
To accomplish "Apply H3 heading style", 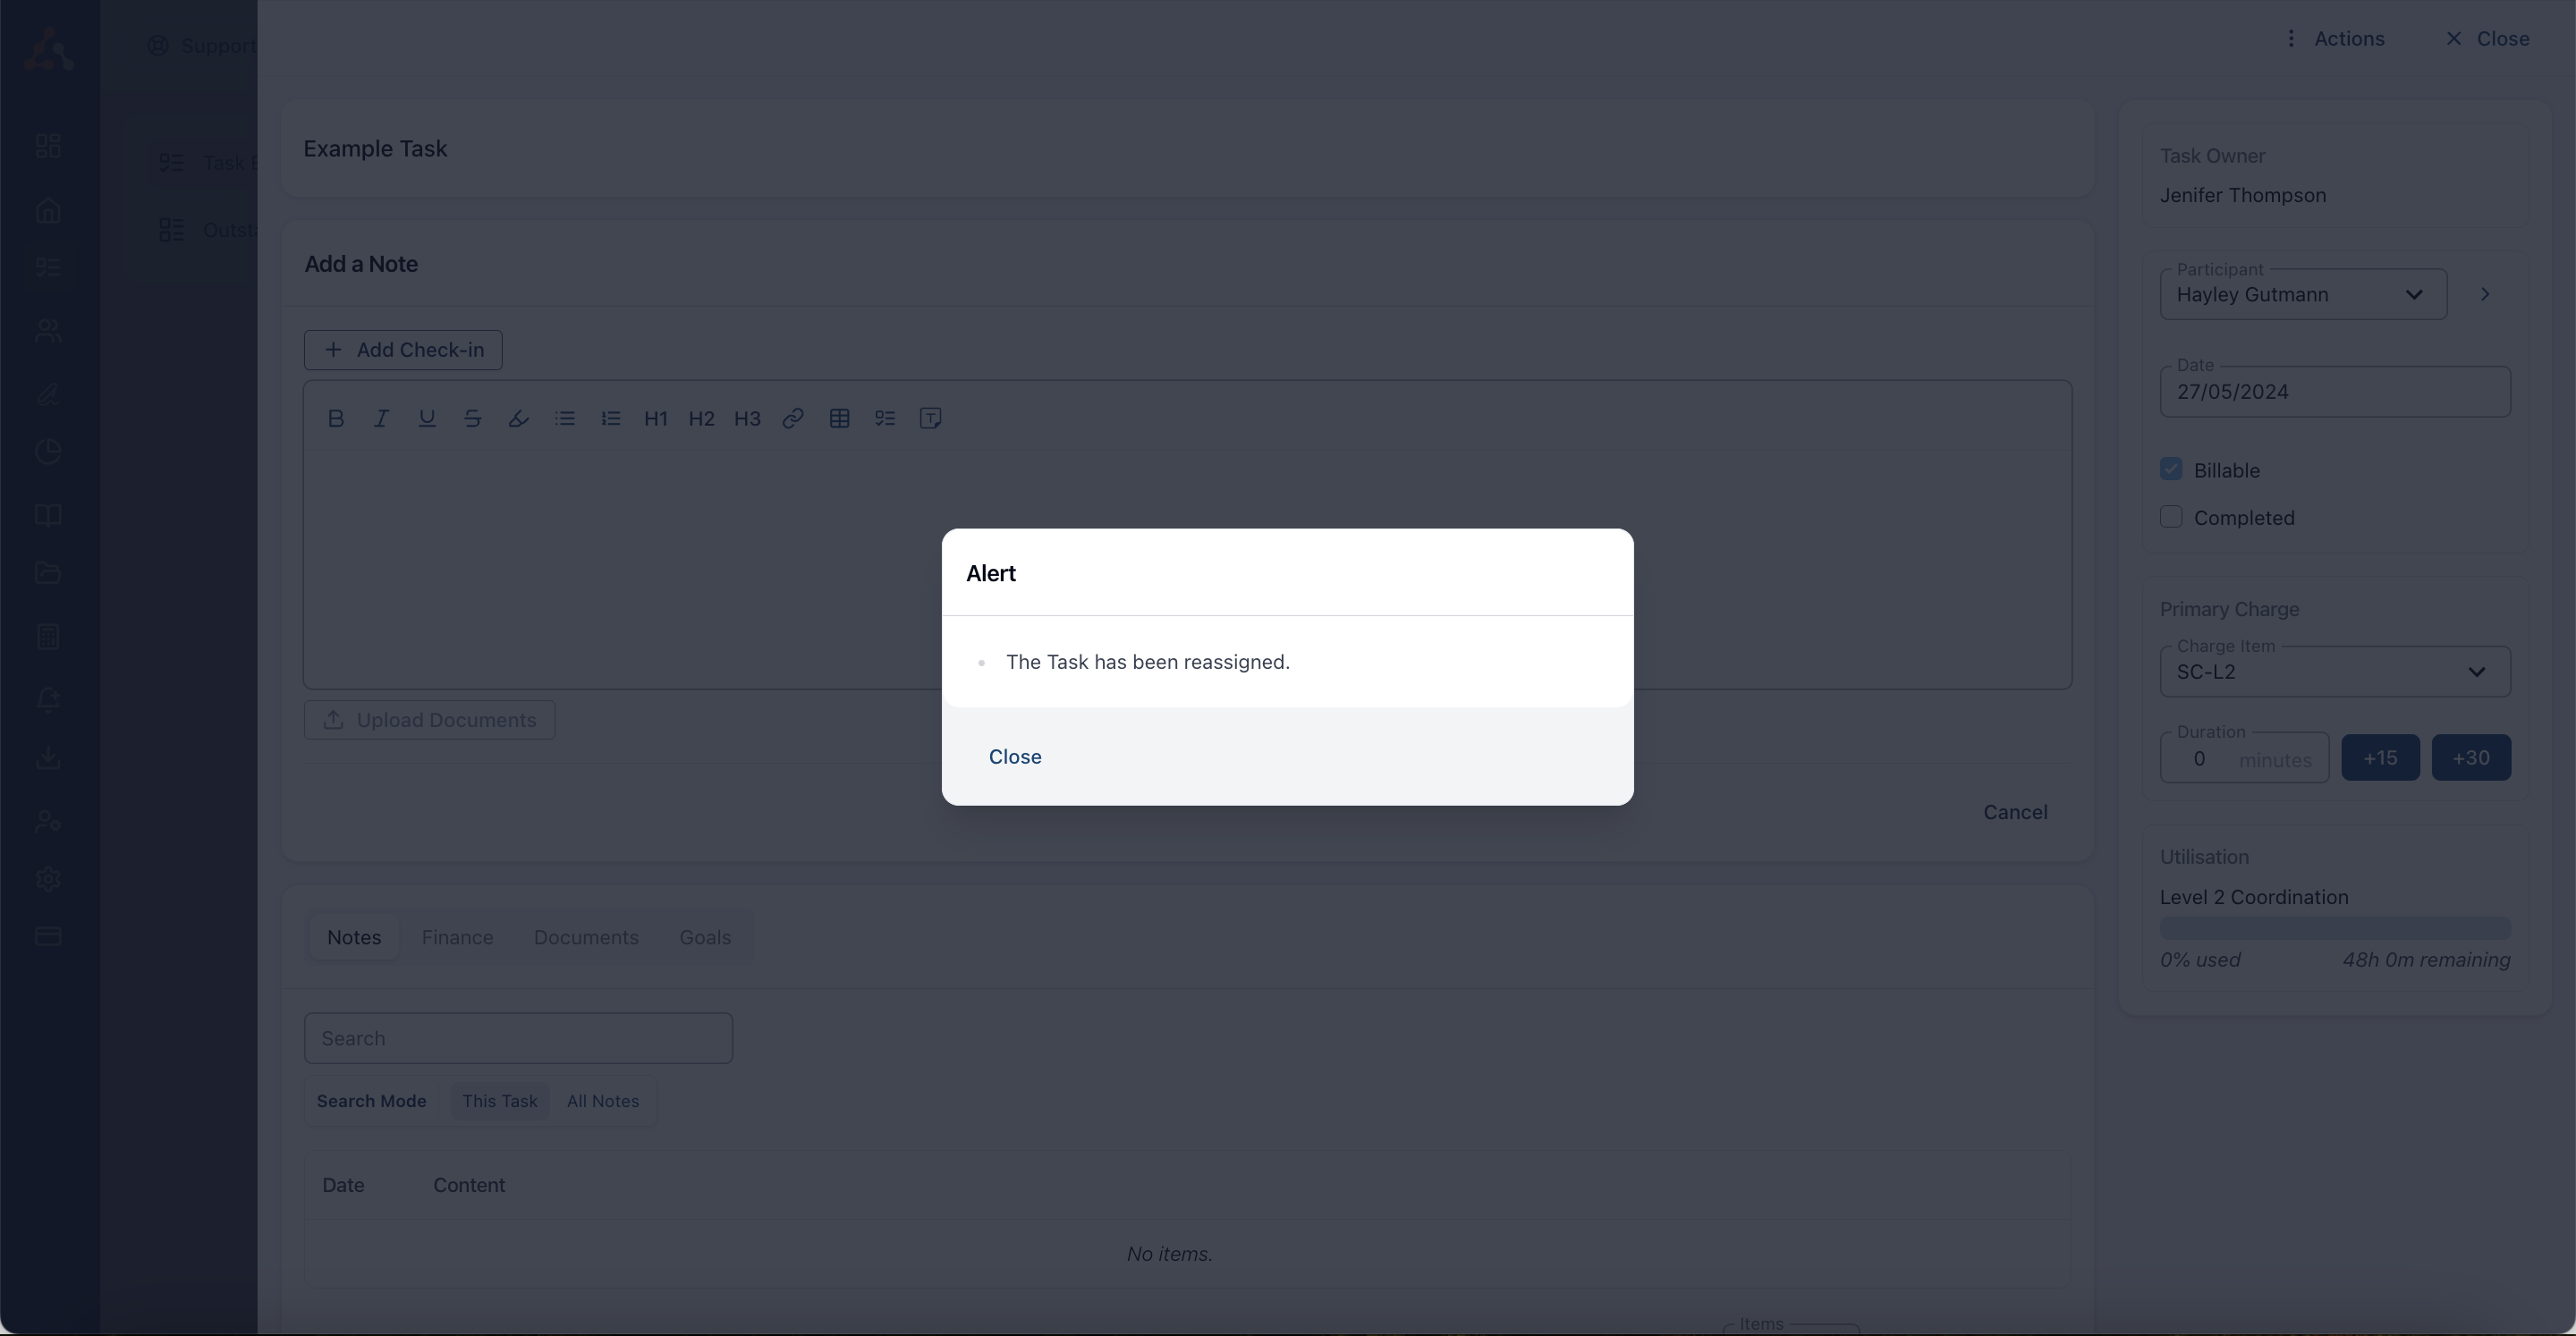I will click(x=747, y=419).
